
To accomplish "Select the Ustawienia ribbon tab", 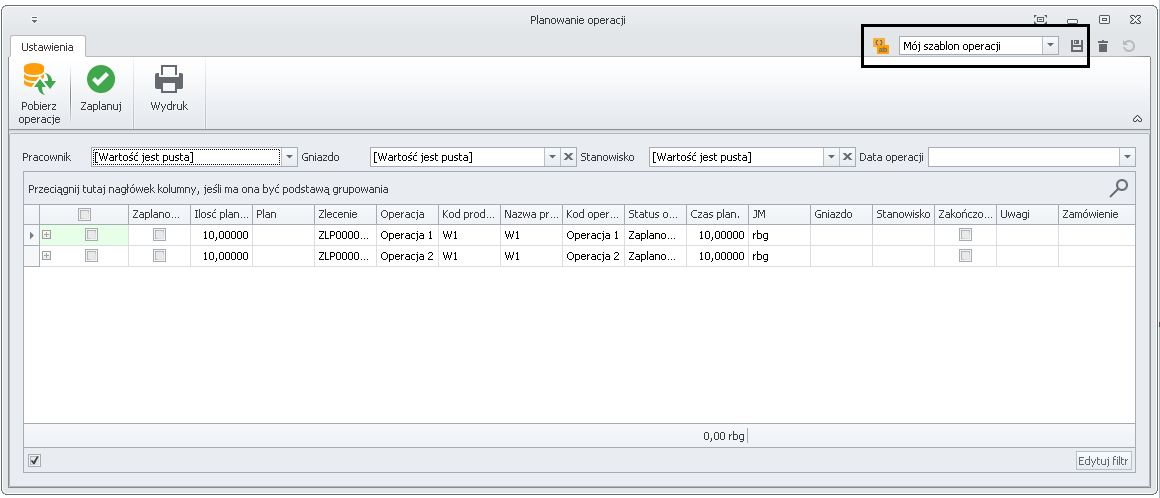I will click(x=47, y=47).
